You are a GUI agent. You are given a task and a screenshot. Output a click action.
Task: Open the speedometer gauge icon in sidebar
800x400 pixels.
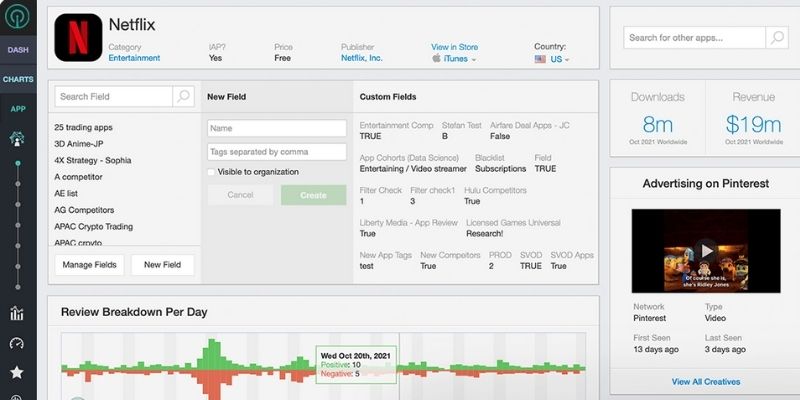coord(17,343)
